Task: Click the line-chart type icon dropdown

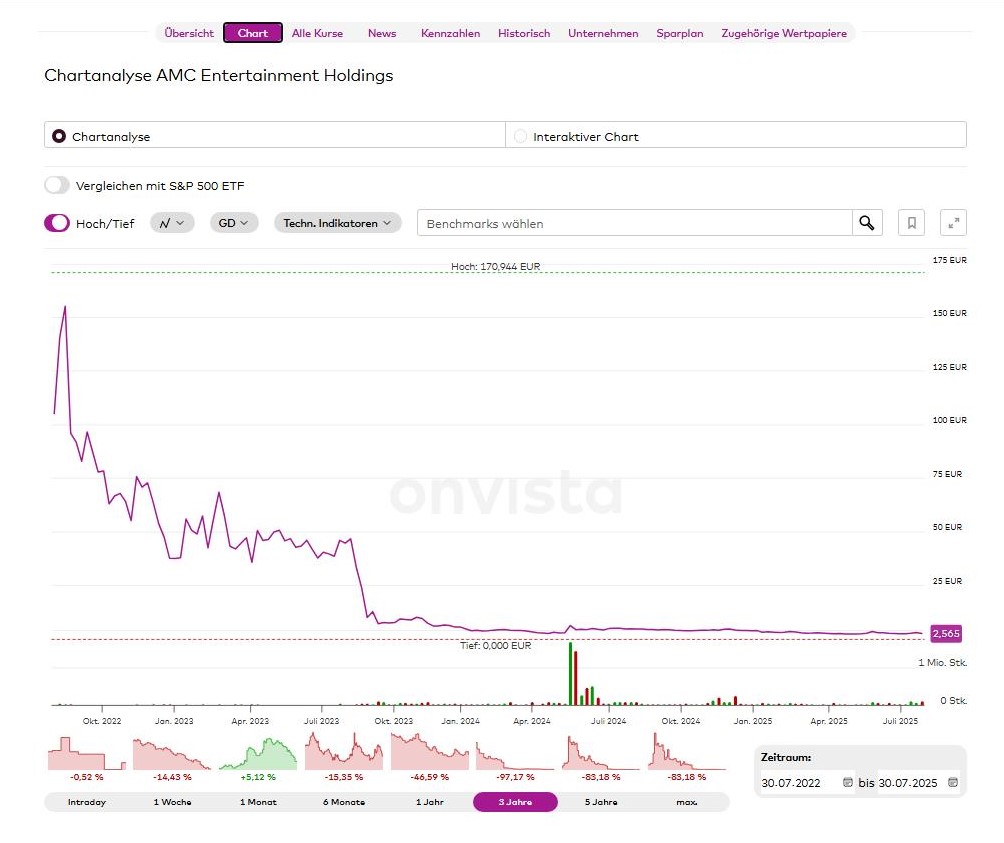Action: (x=171, y=222)
